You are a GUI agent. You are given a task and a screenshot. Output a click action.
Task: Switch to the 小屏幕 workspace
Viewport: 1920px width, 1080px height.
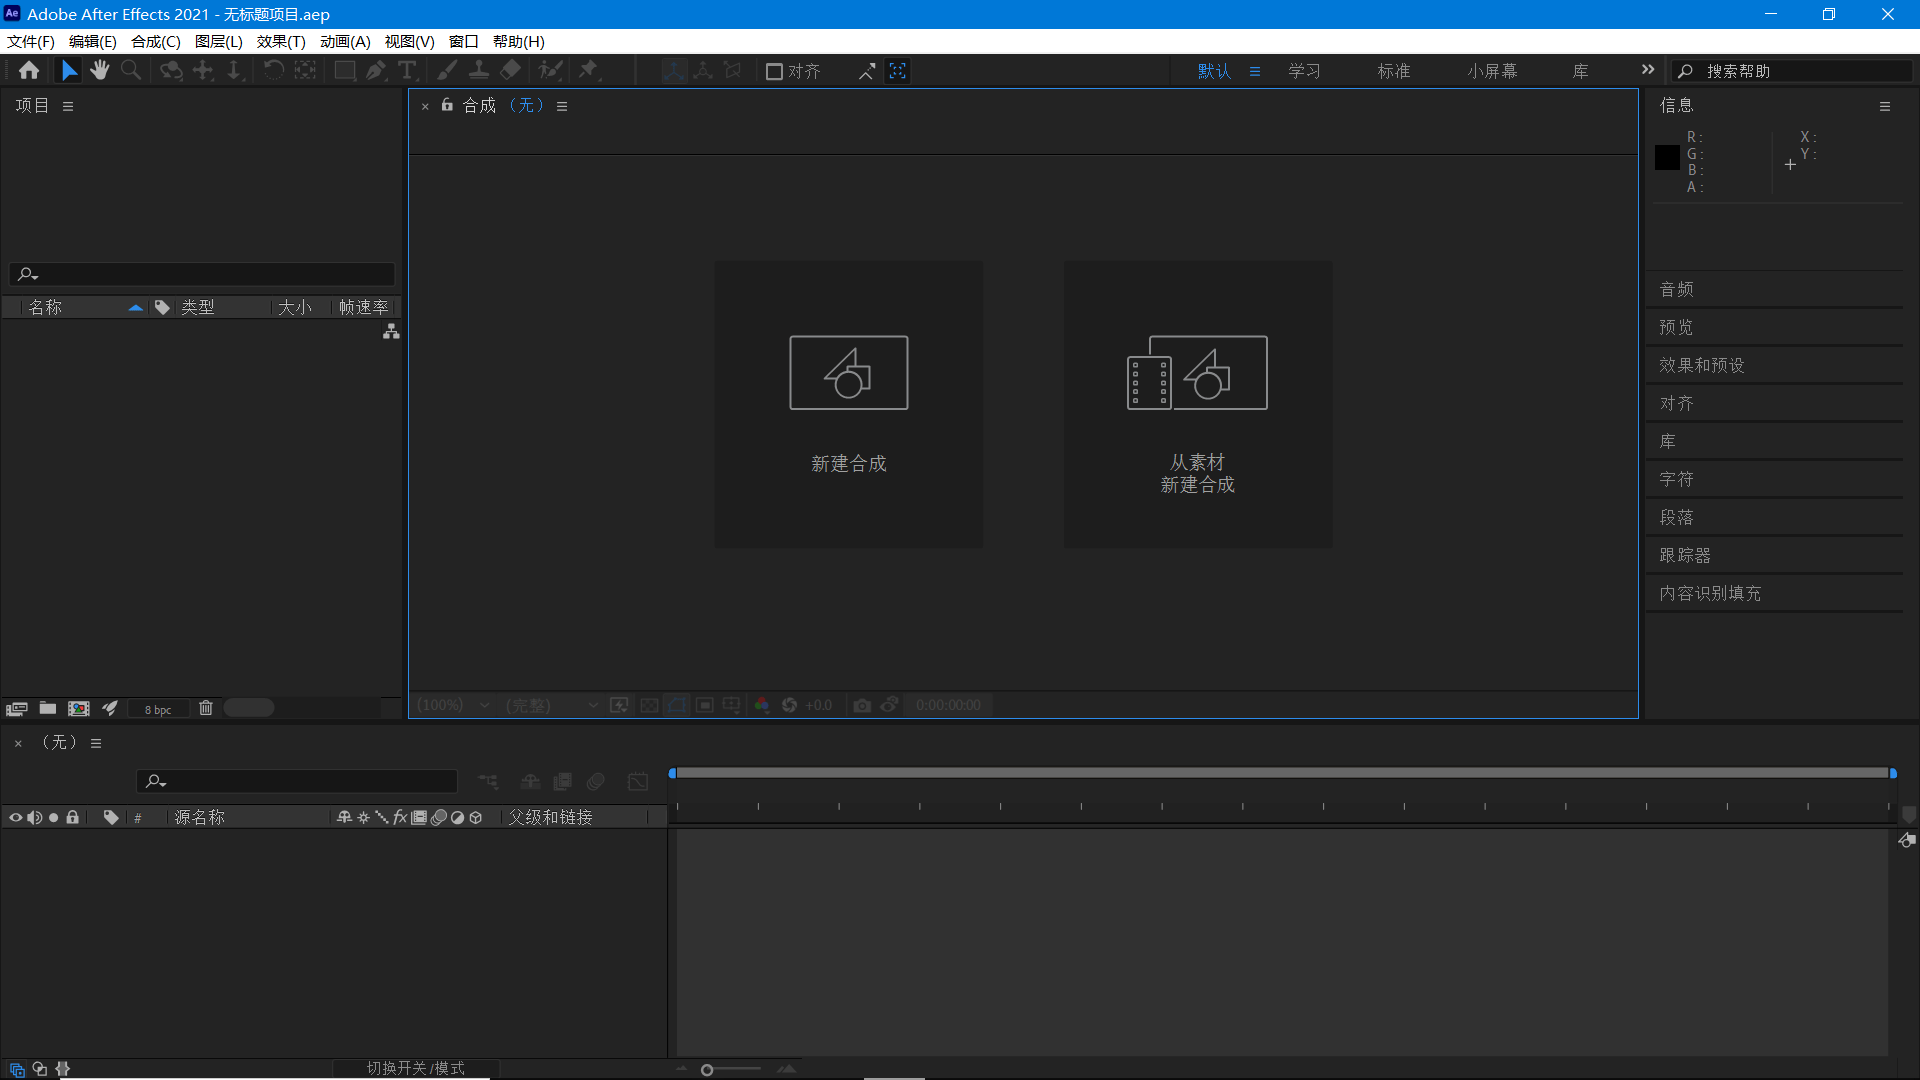click(x=1492, y=71)
